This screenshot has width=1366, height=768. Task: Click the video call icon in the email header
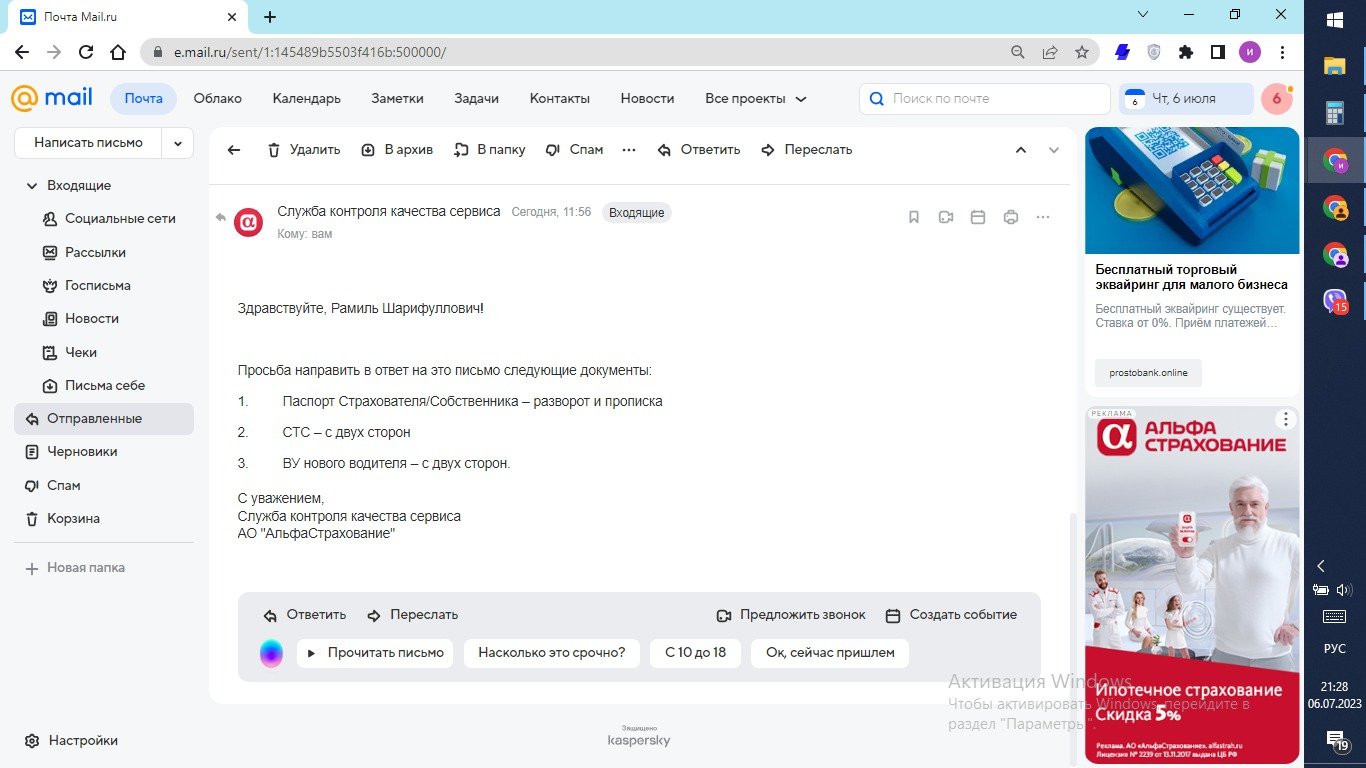tap(945, 217)
